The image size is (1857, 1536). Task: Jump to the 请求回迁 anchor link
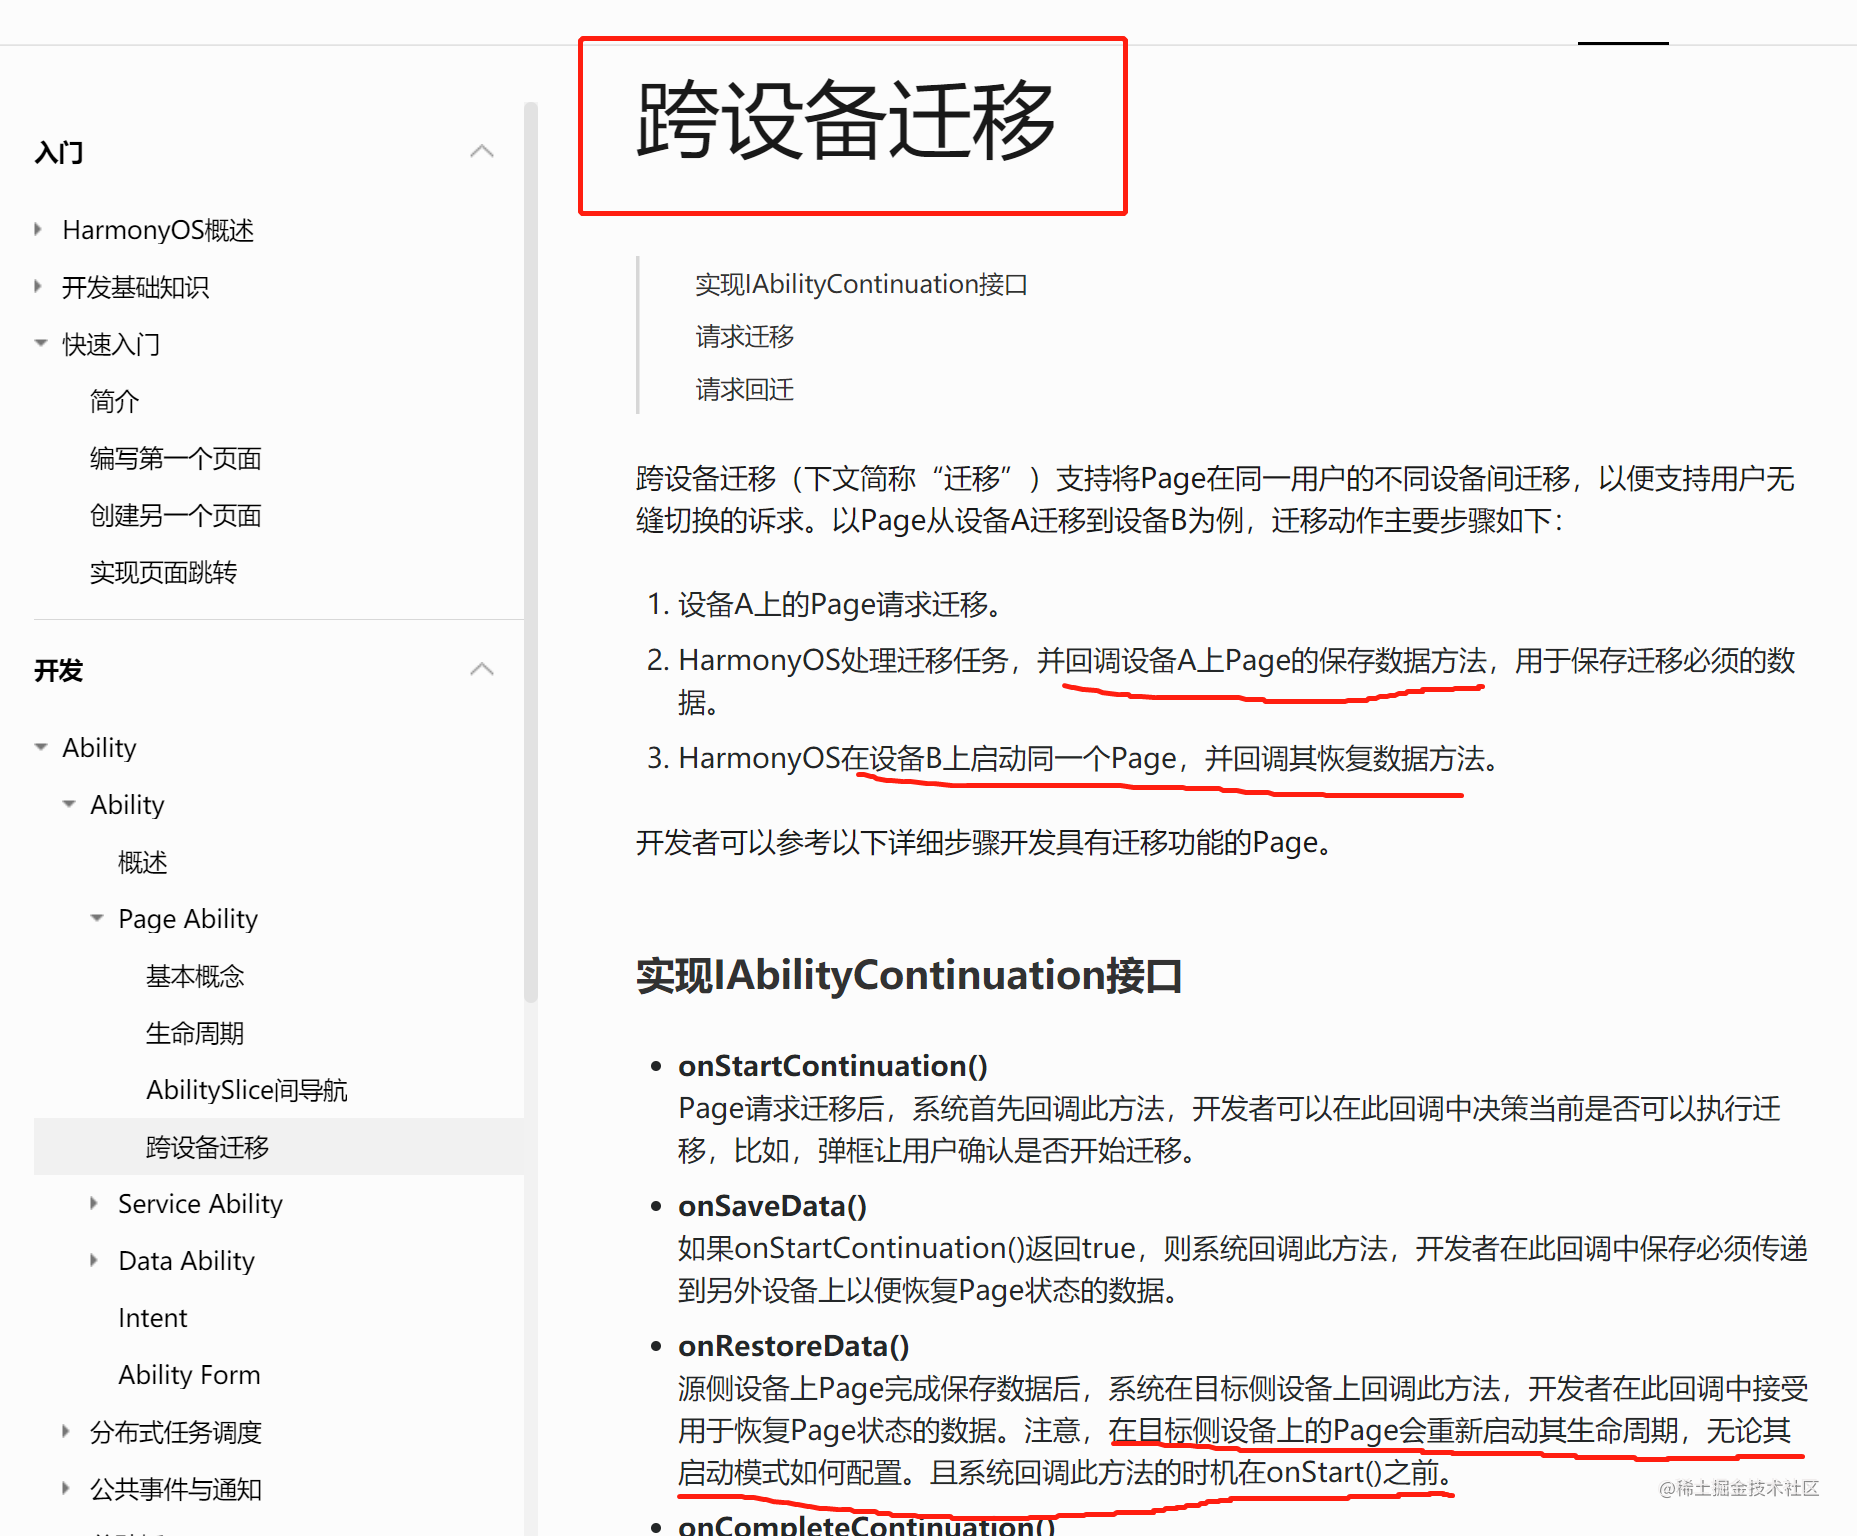745,389
